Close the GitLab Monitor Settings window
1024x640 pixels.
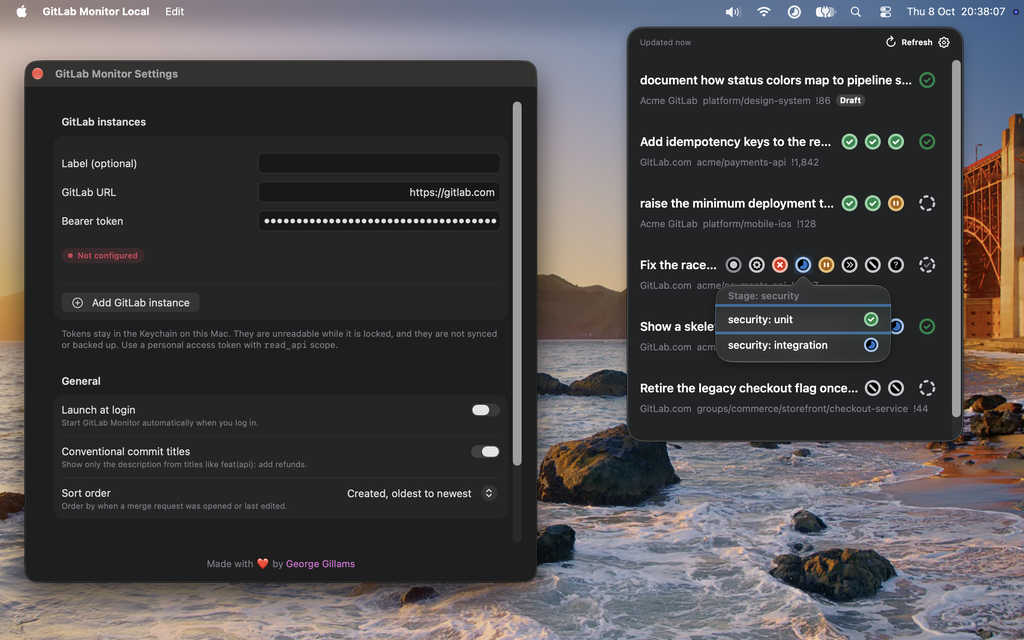click(38, 74)
